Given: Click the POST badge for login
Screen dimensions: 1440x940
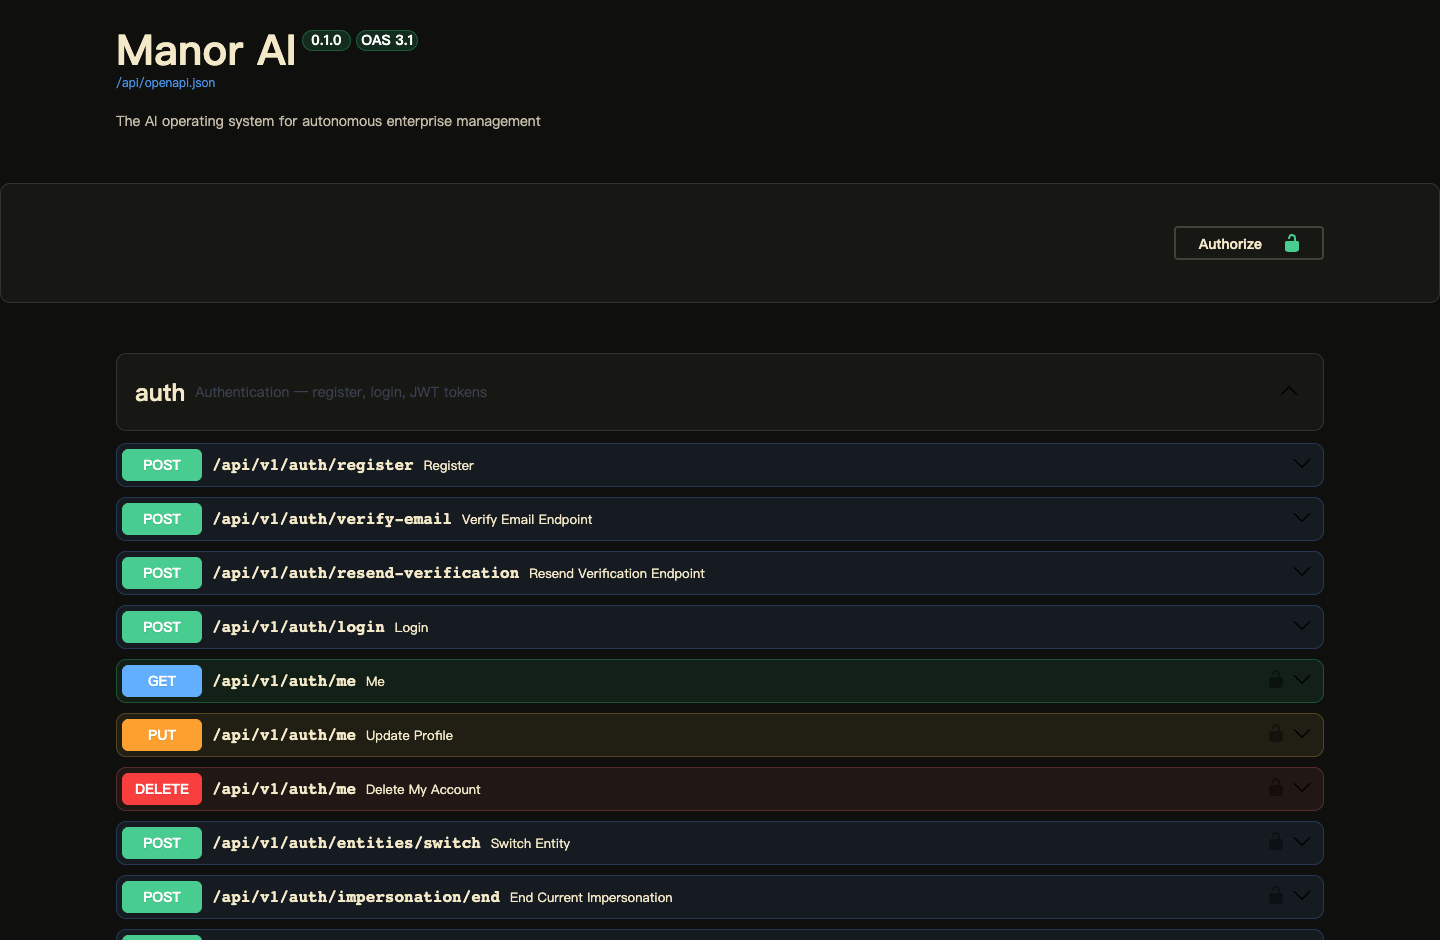Looking at the screenshot, I should 162,627.
